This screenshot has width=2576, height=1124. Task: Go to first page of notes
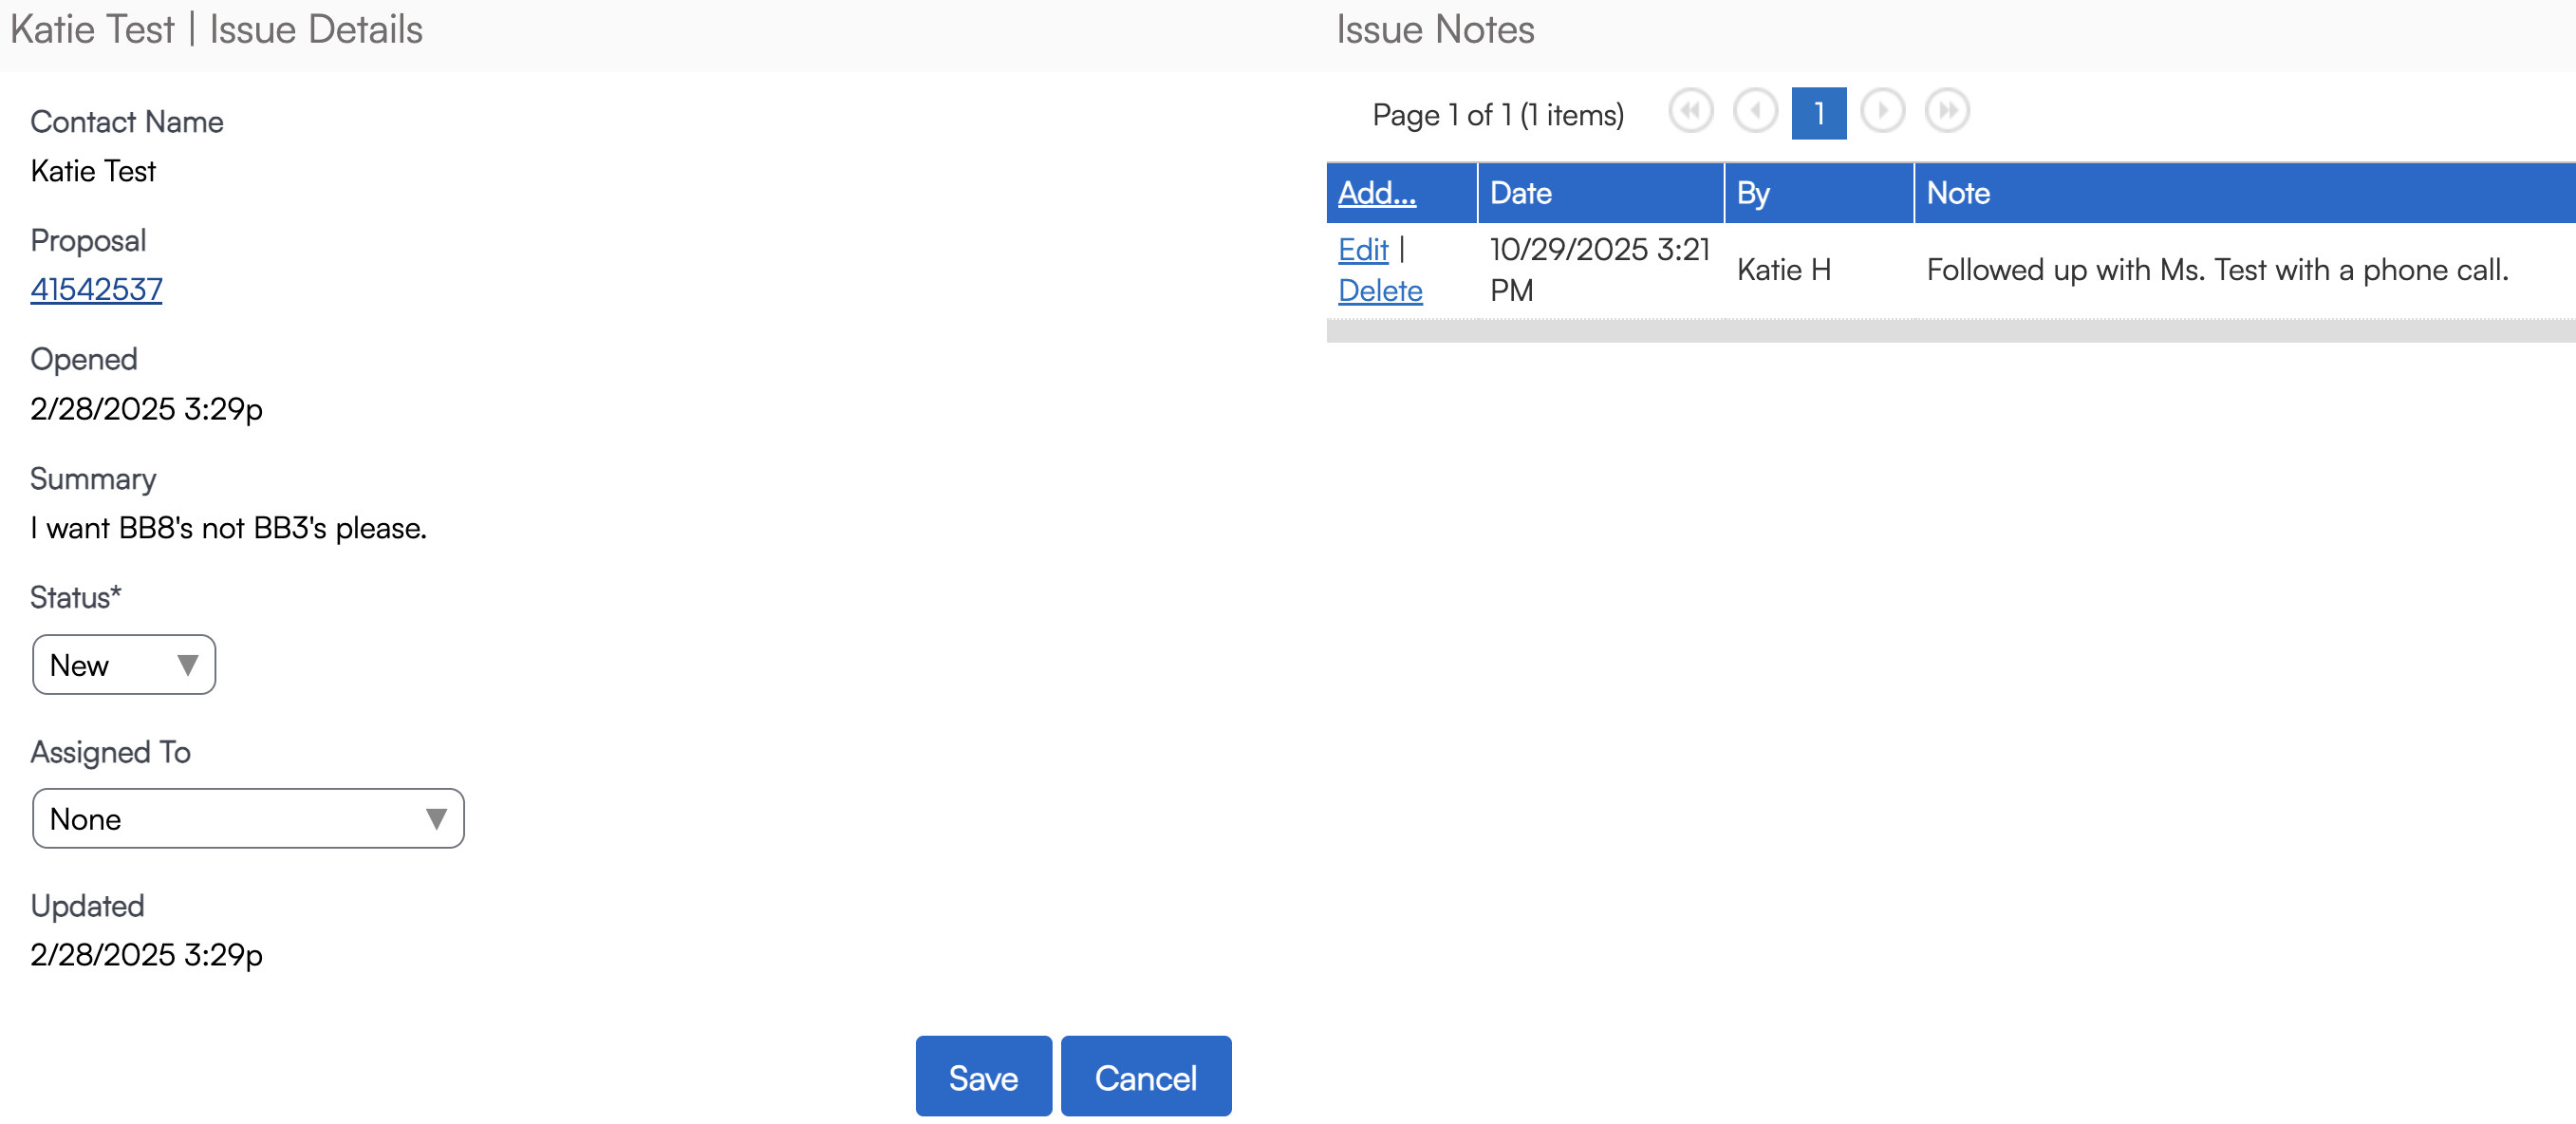click(1690, 111)
